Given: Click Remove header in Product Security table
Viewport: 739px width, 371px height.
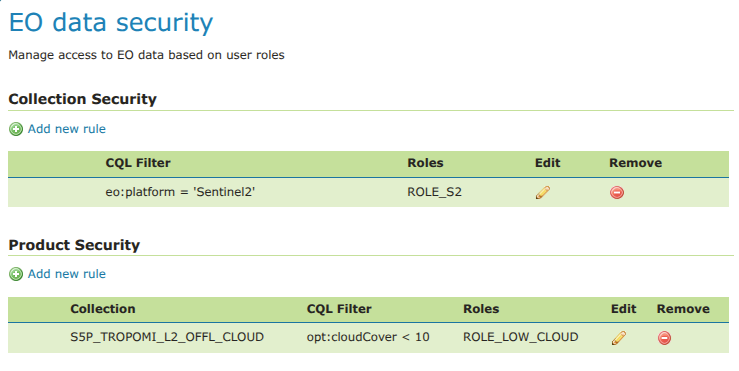Looking at the screenshot, I should [x=683, y=309].
